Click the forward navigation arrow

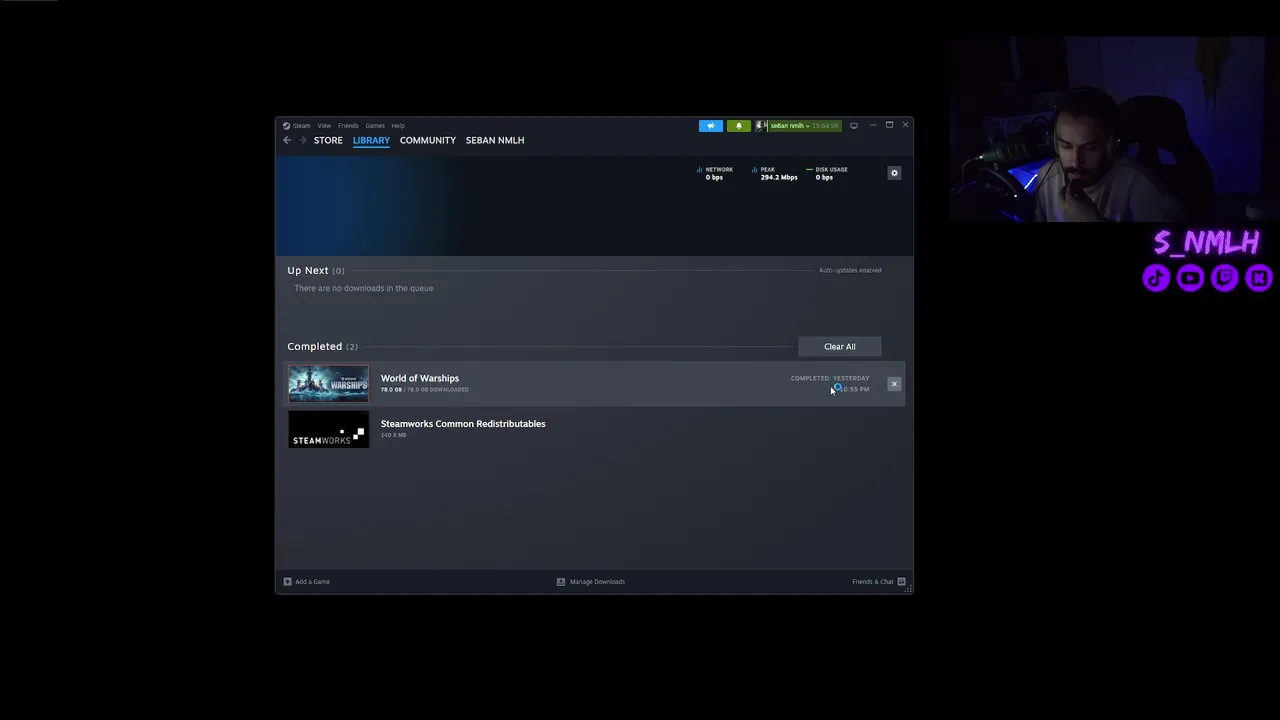coord(303,140)
